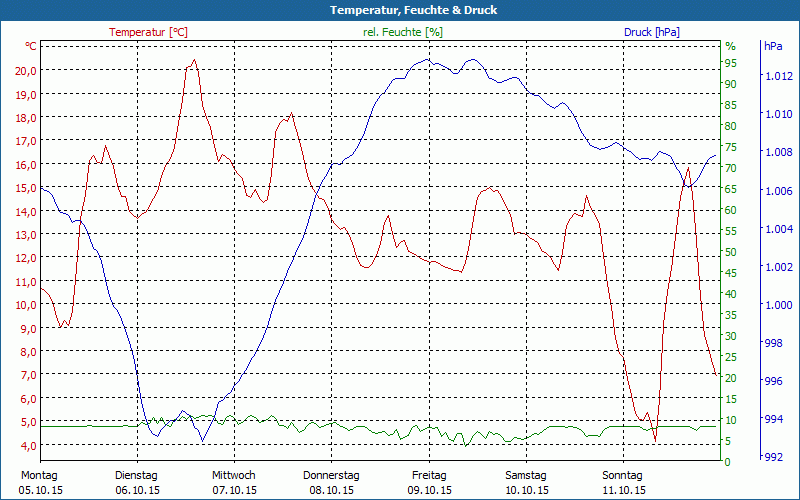Choose the Donnerstag 08.10.15 date label
This screenshot has height=500, width=800.
click(x=331, y=482)
